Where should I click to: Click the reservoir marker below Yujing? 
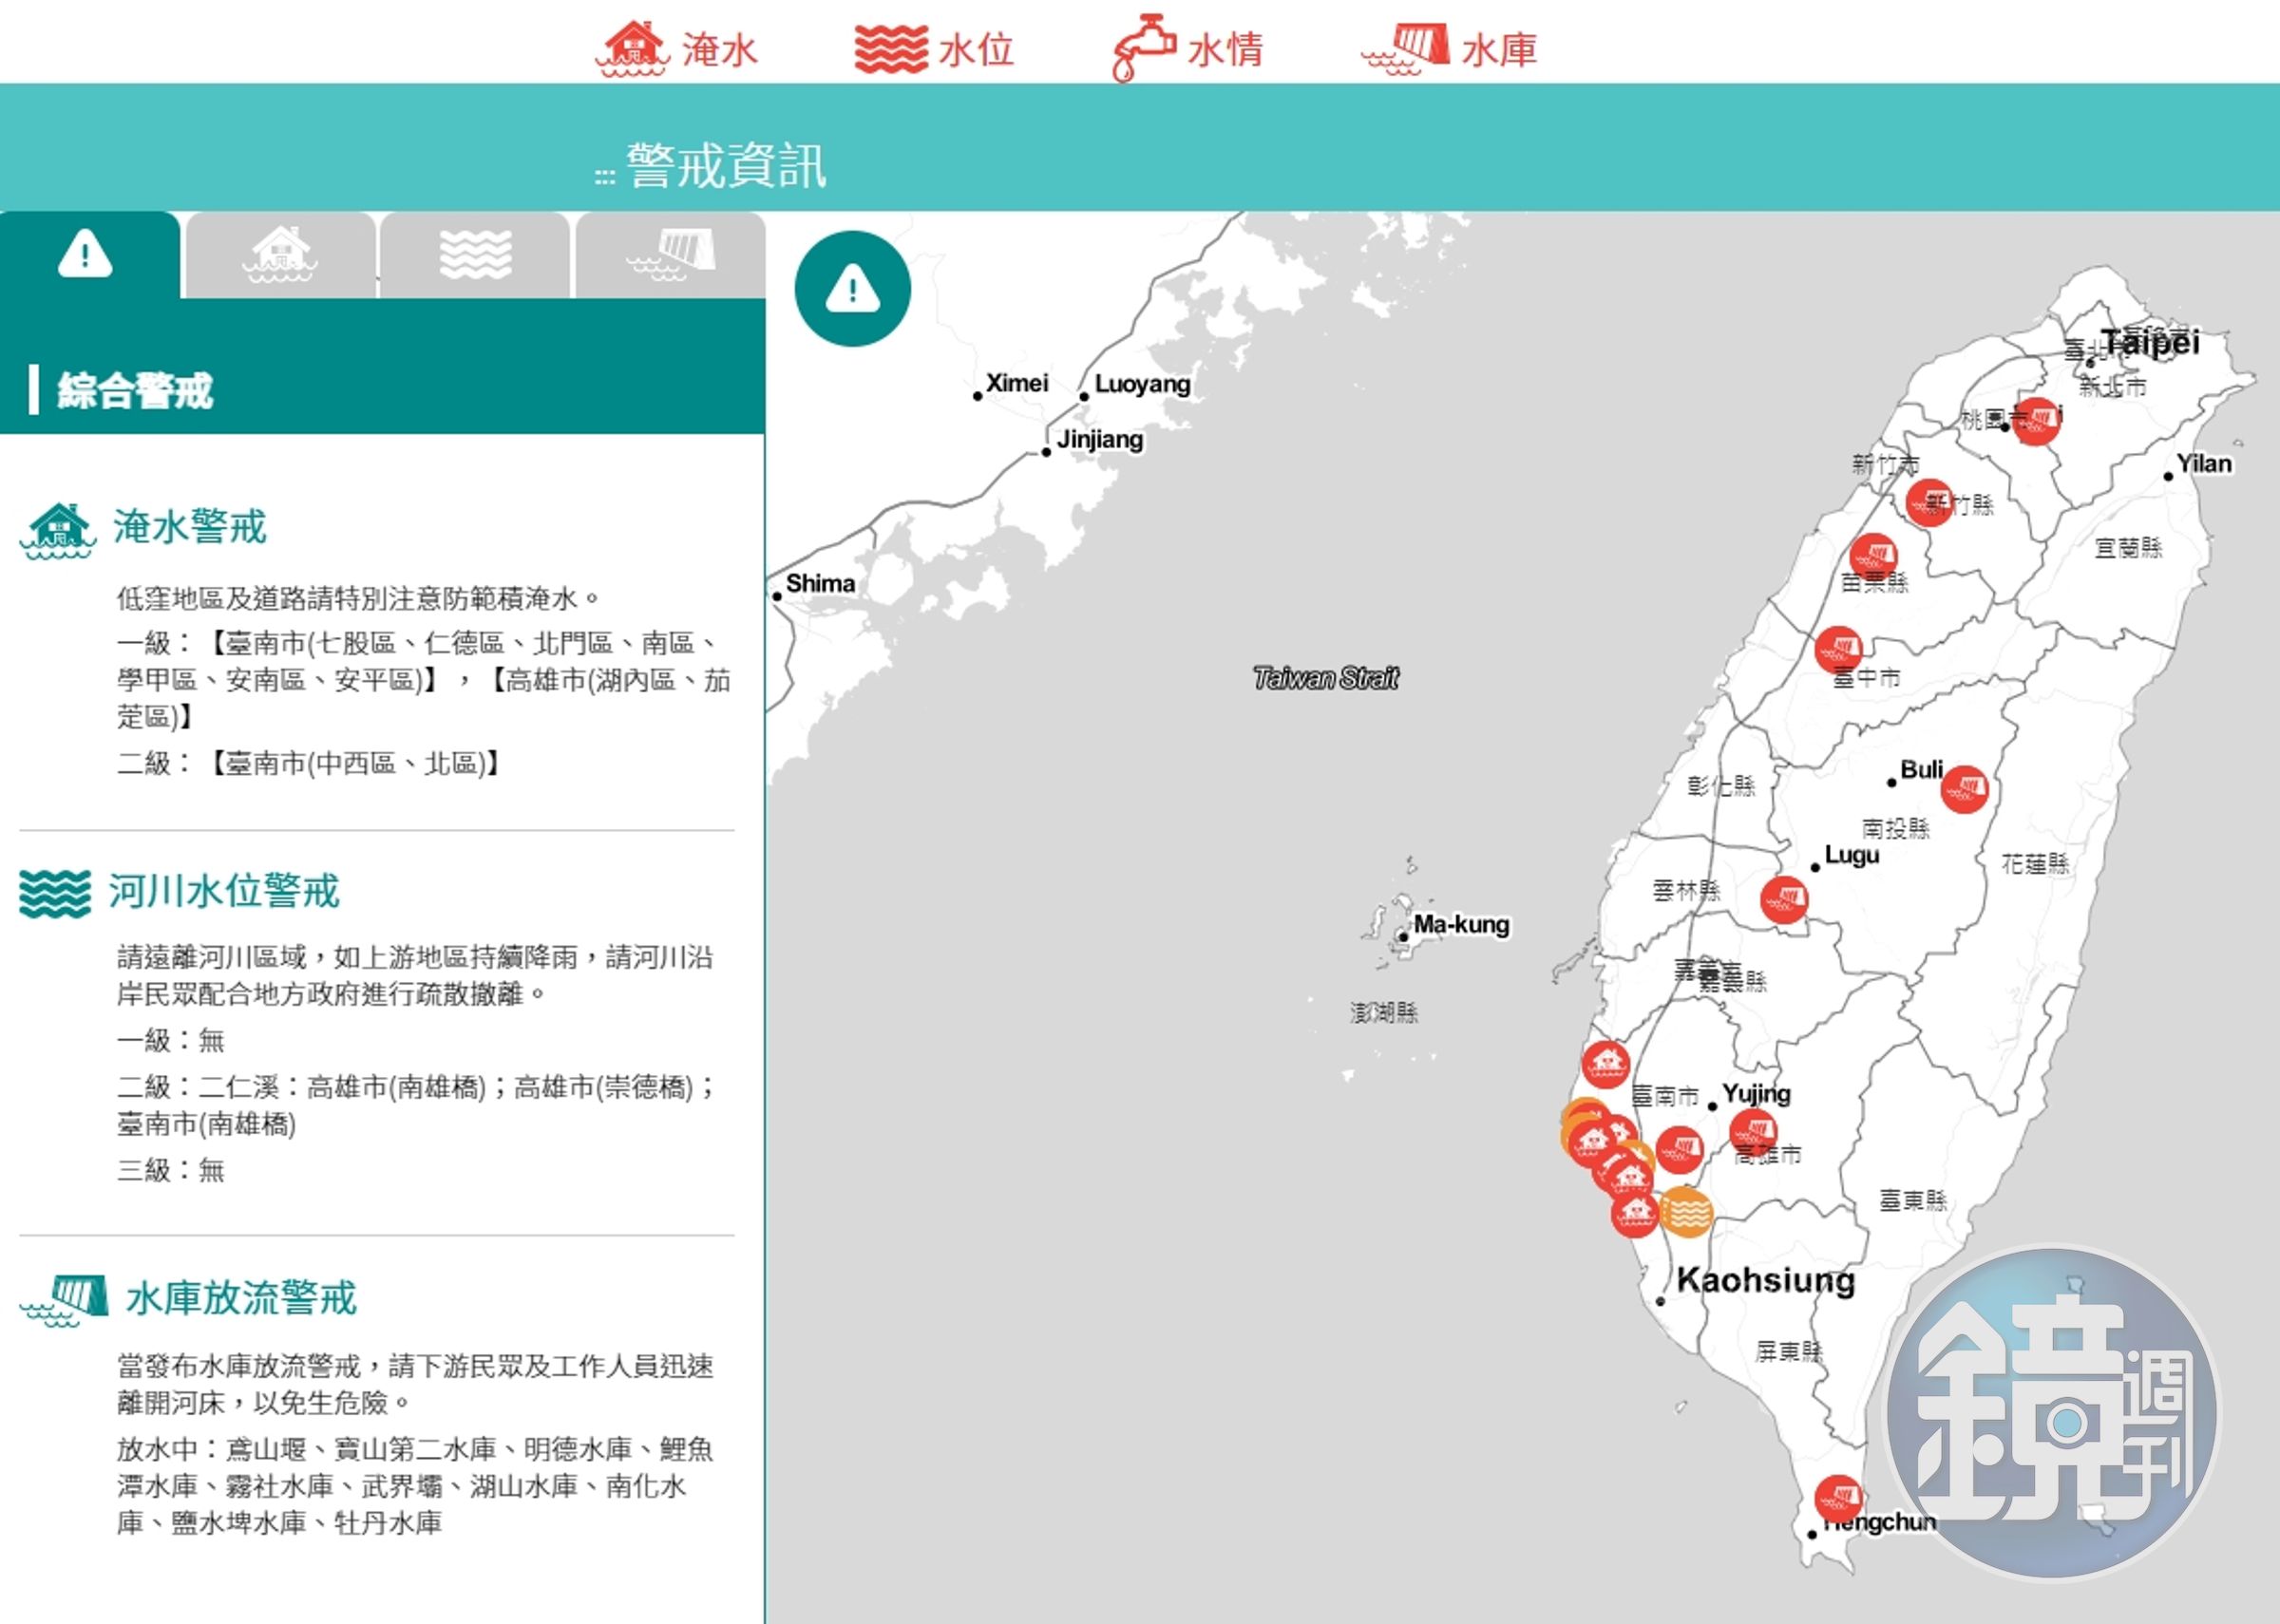[1753, 1133]
